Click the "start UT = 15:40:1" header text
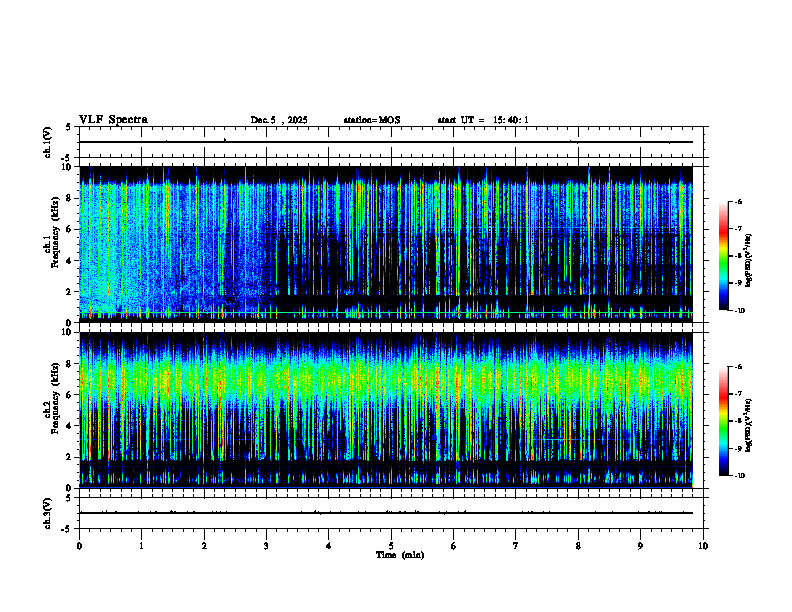Screen dimensions: 792x612 click(x=483, y=120)
